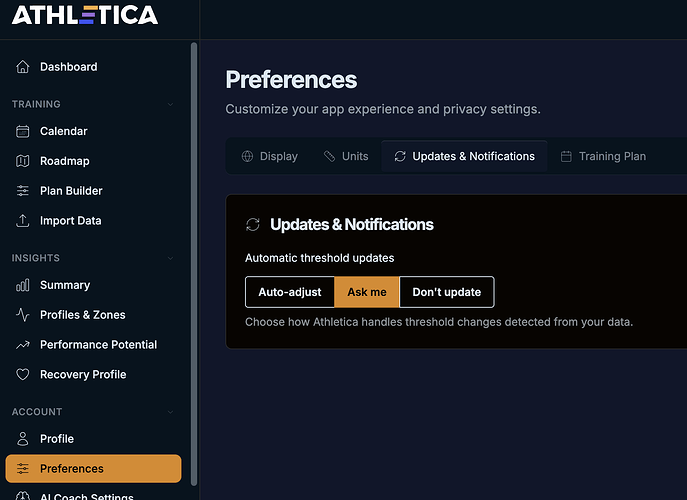Viewport: 687px width, 500px height.
Task: Select the Plan Builder sliders icon
Action: [x=23, y=191]
